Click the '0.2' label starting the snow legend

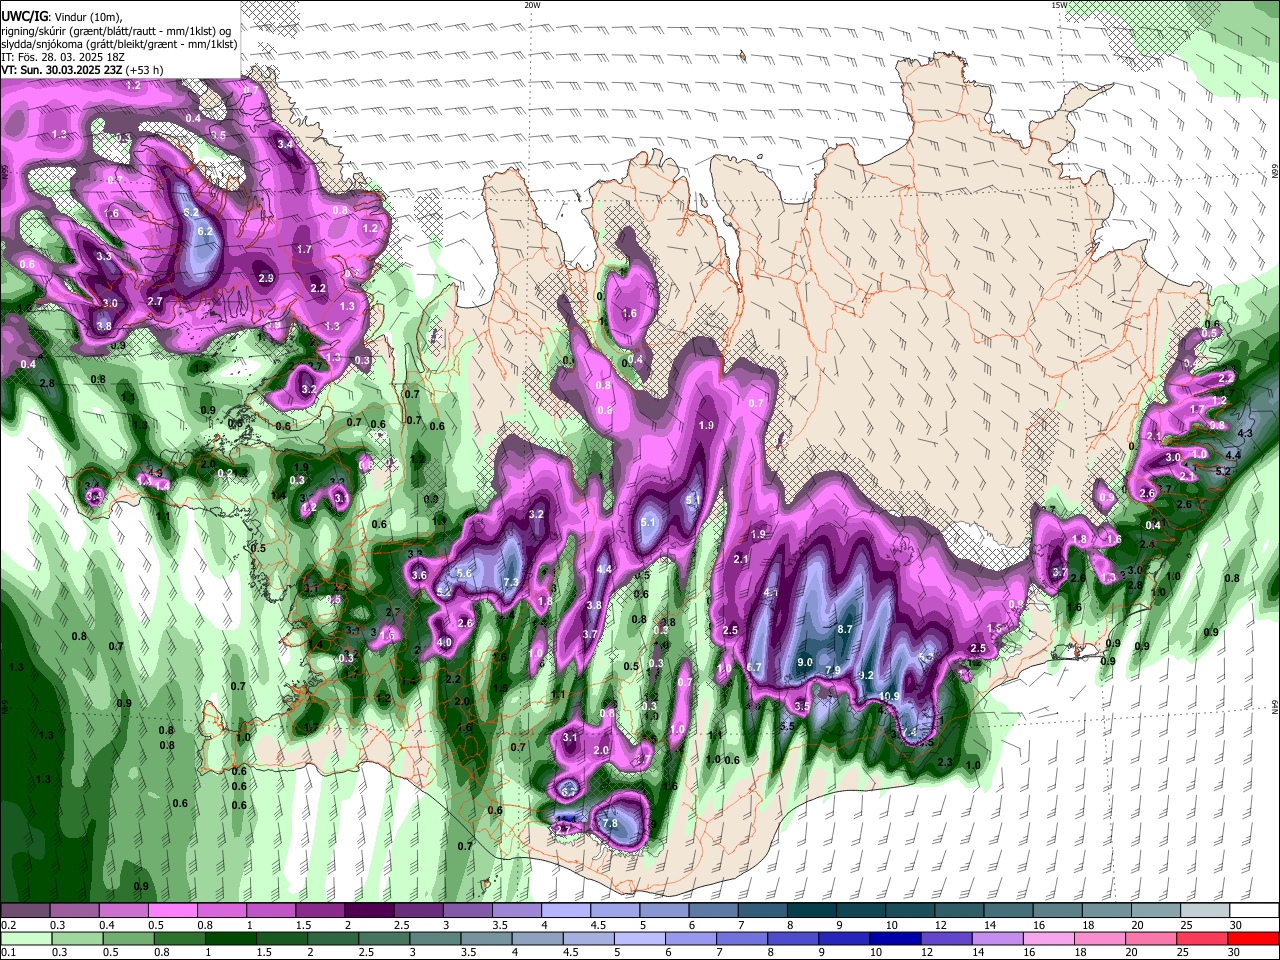pyautogui.click(x=8, y=925)
